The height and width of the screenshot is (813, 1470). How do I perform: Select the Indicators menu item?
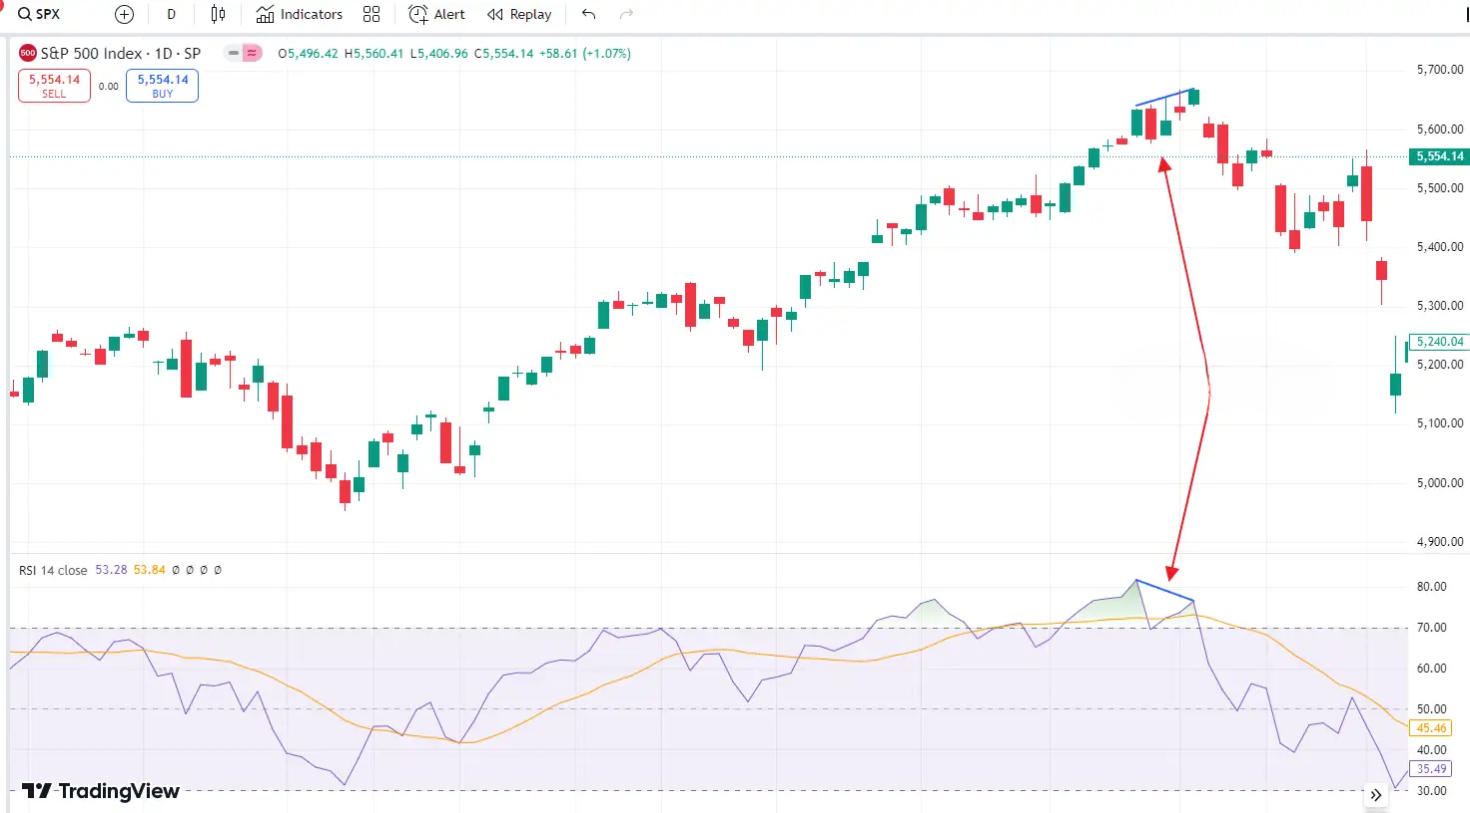[x=300, y=14]
